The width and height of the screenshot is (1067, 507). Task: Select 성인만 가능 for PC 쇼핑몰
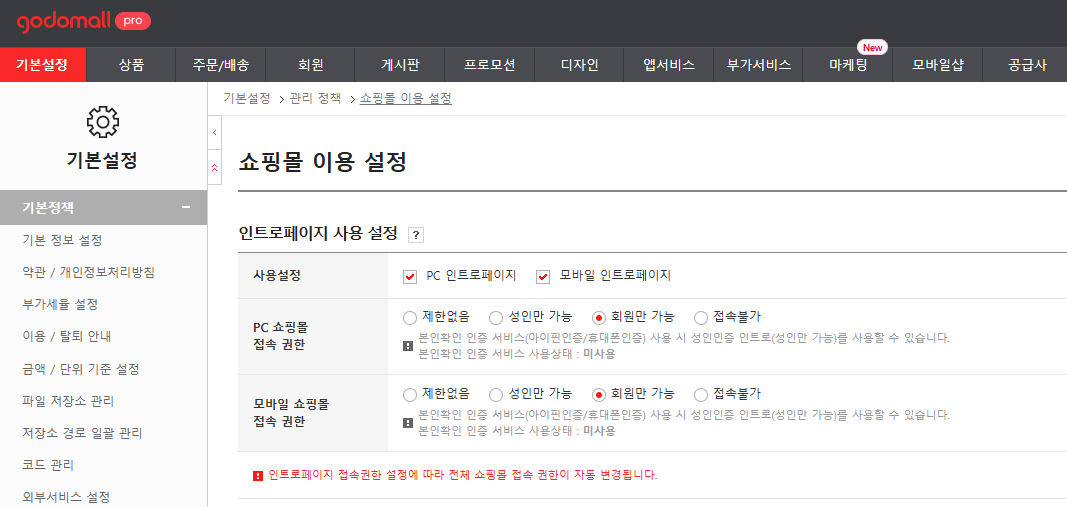(x=496, y=317)
